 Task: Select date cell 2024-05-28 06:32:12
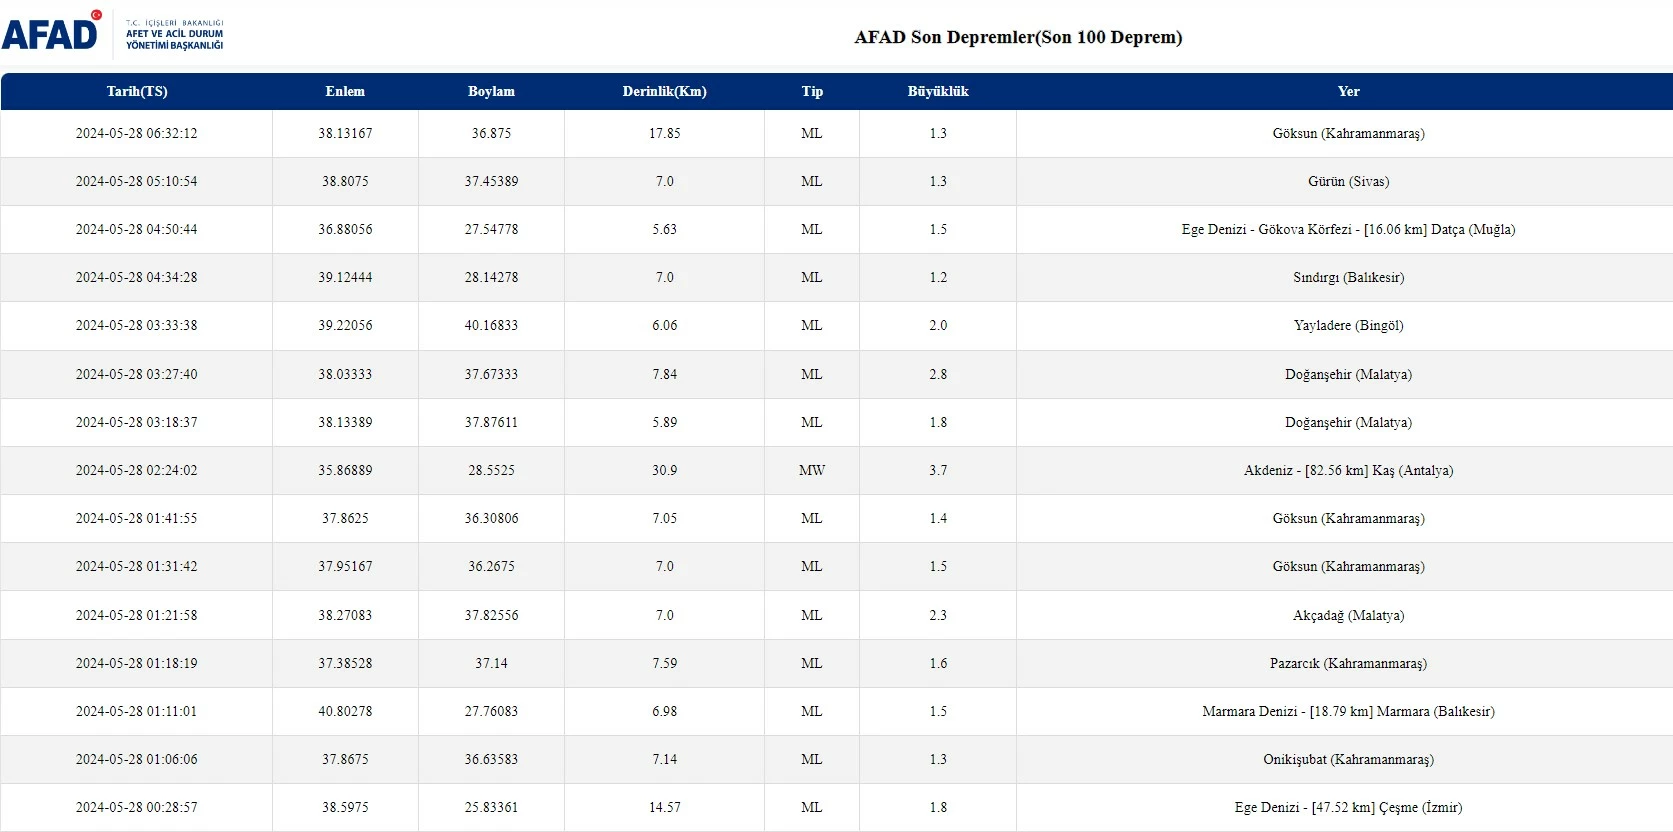(137, 133)
